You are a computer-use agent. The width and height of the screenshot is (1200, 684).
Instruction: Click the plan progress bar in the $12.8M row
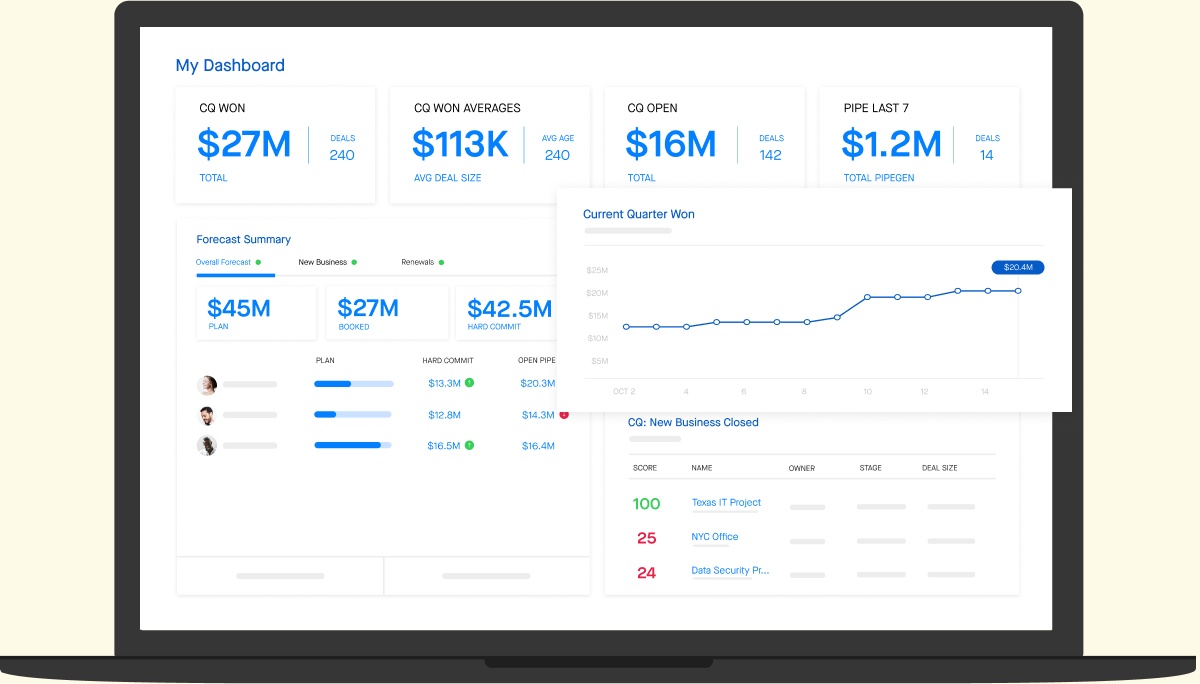tap(354, 414)
